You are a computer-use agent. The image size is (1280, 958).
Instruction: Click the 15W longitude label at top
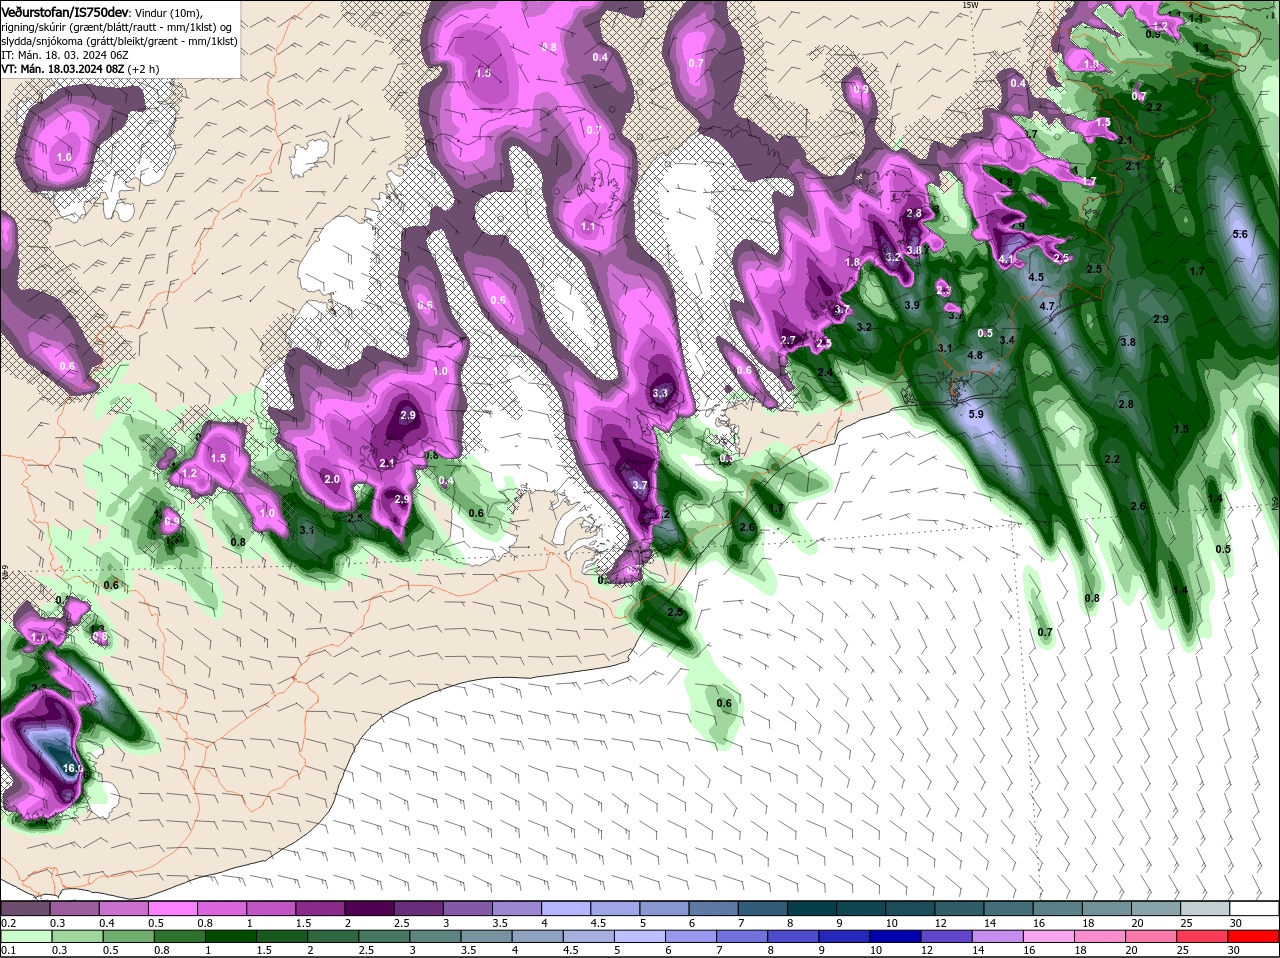(x=969, y=5)
